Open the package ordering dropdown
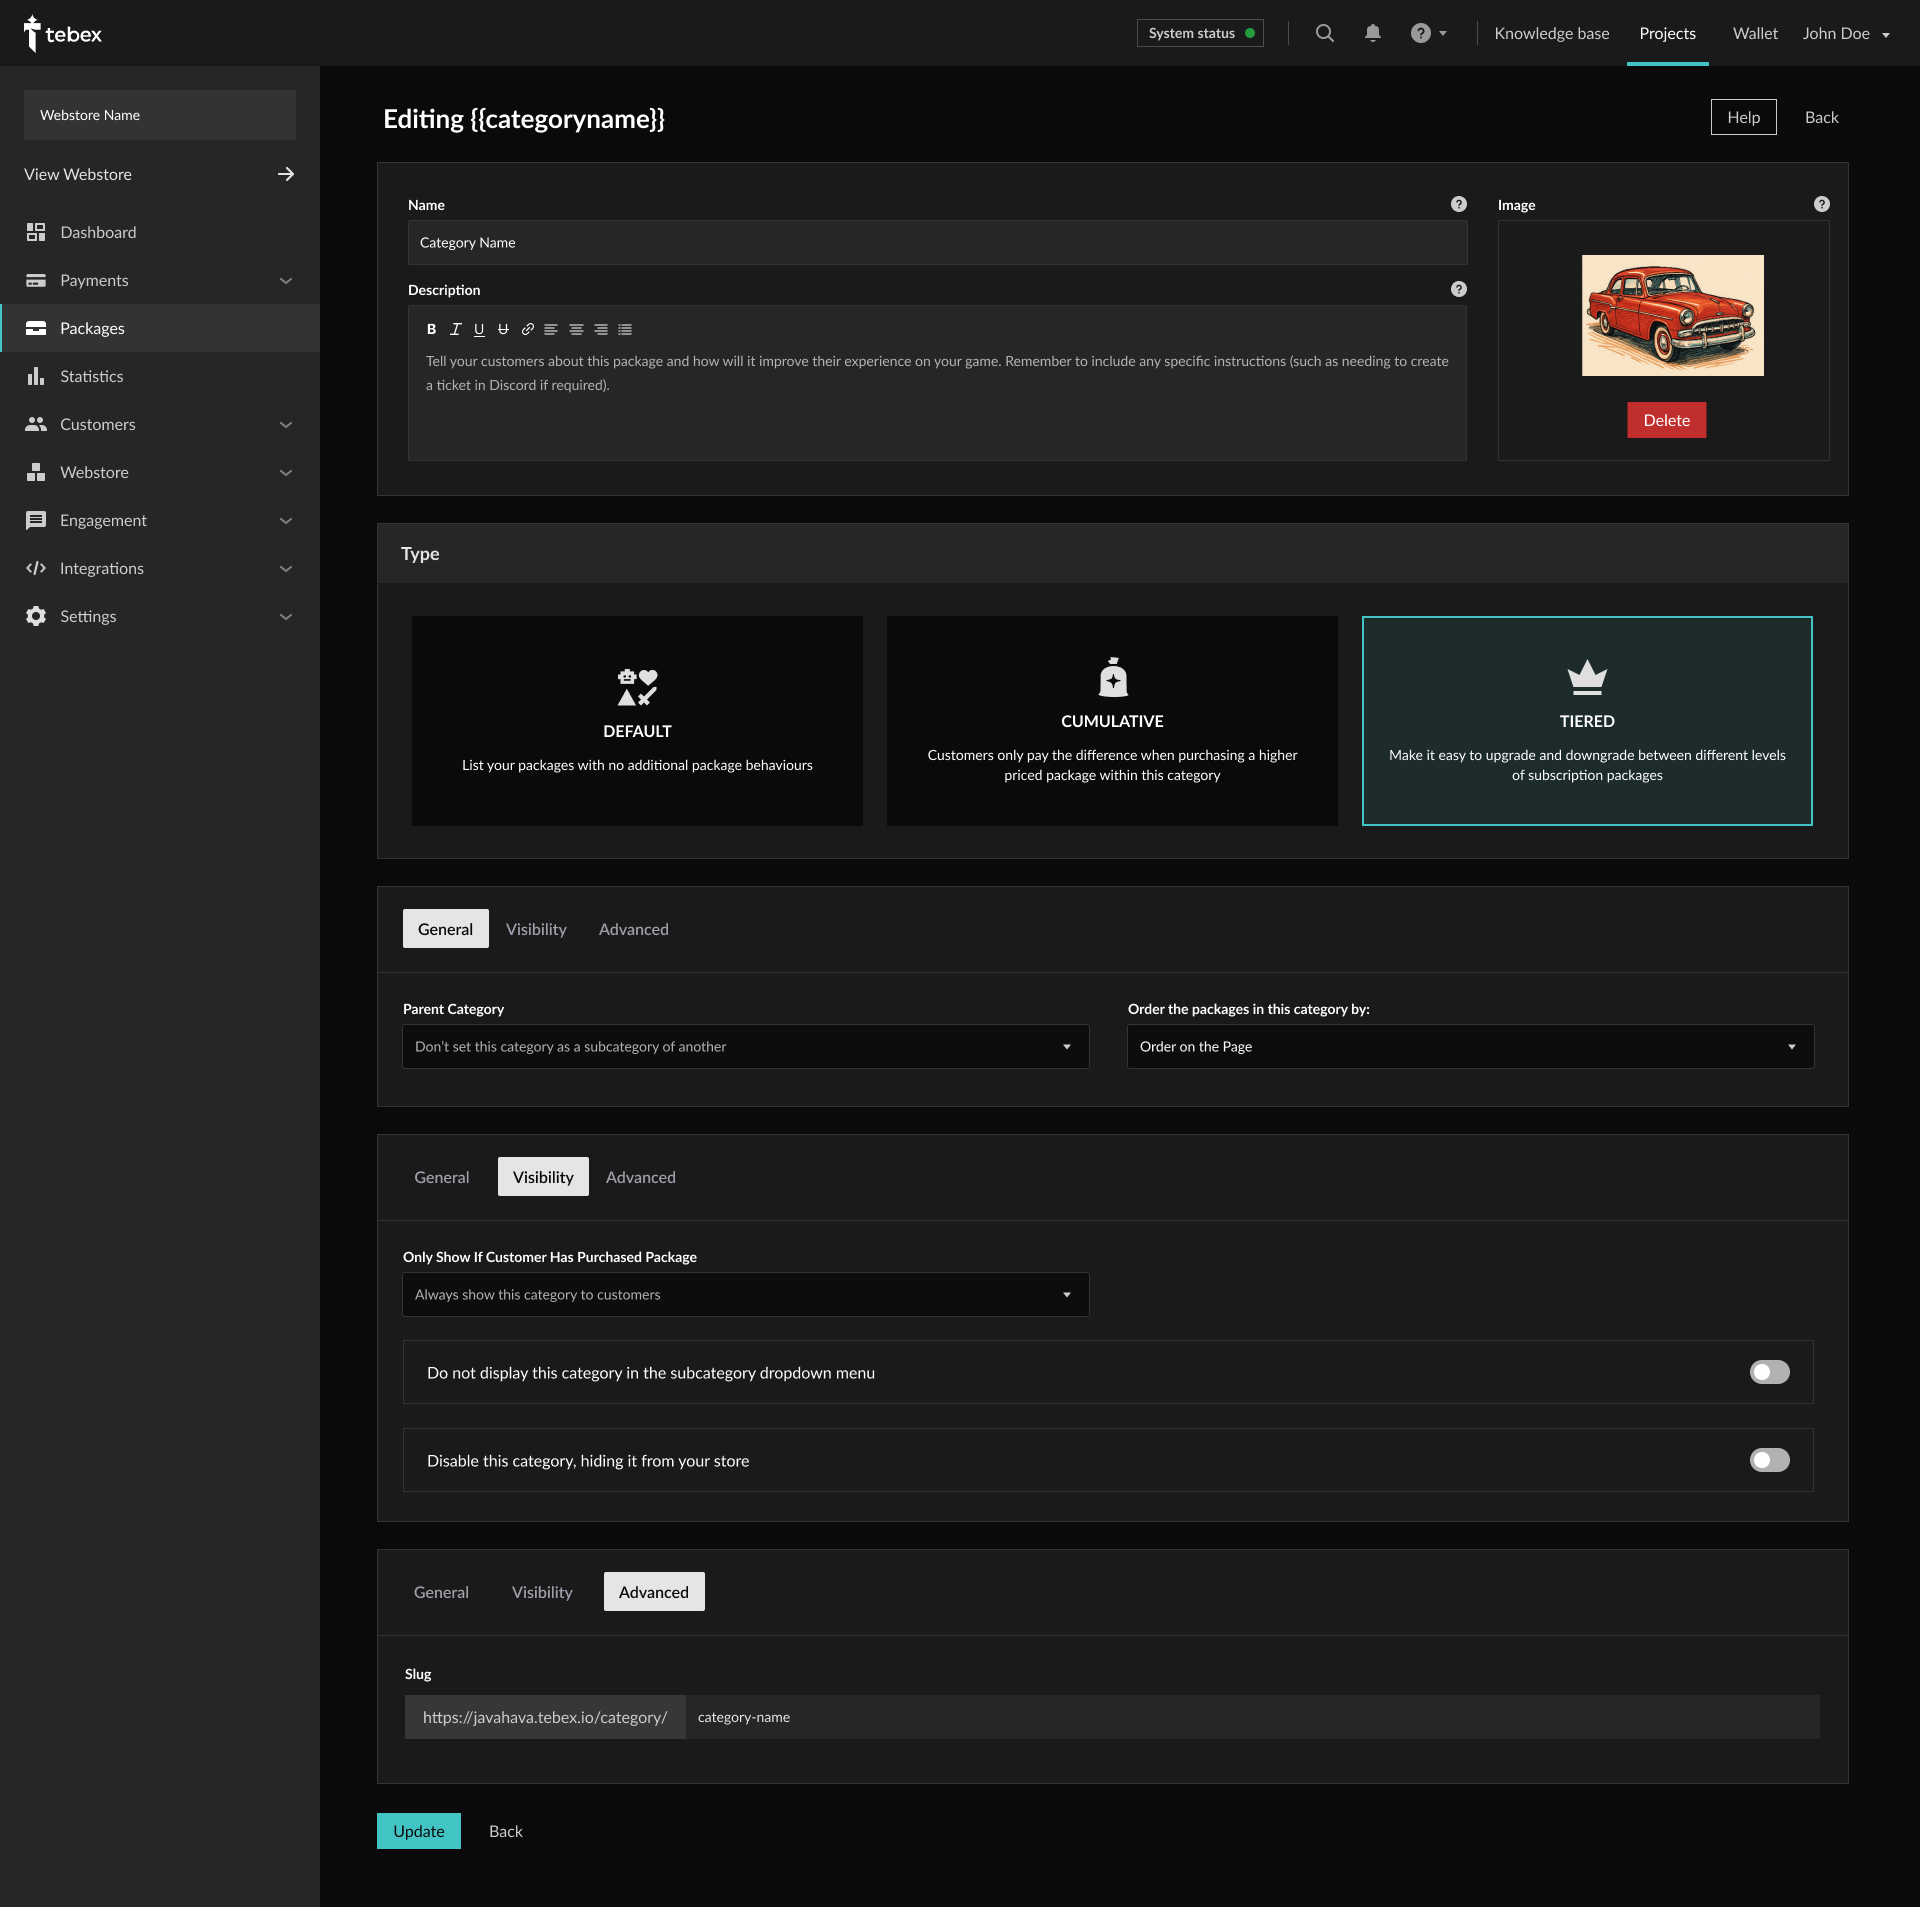The width and height of the screenshot is (1920, 1907). click(x=1470, y=1047)
